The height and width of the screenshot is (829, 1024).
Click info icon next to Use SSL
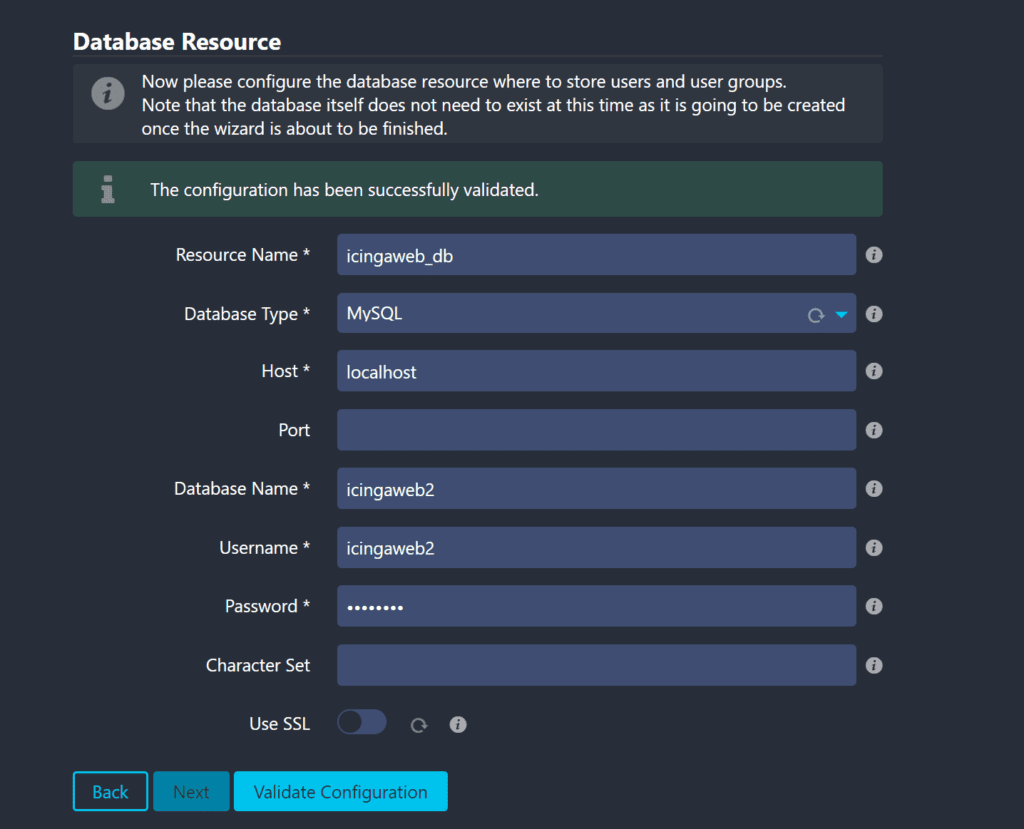coord(458,724)
